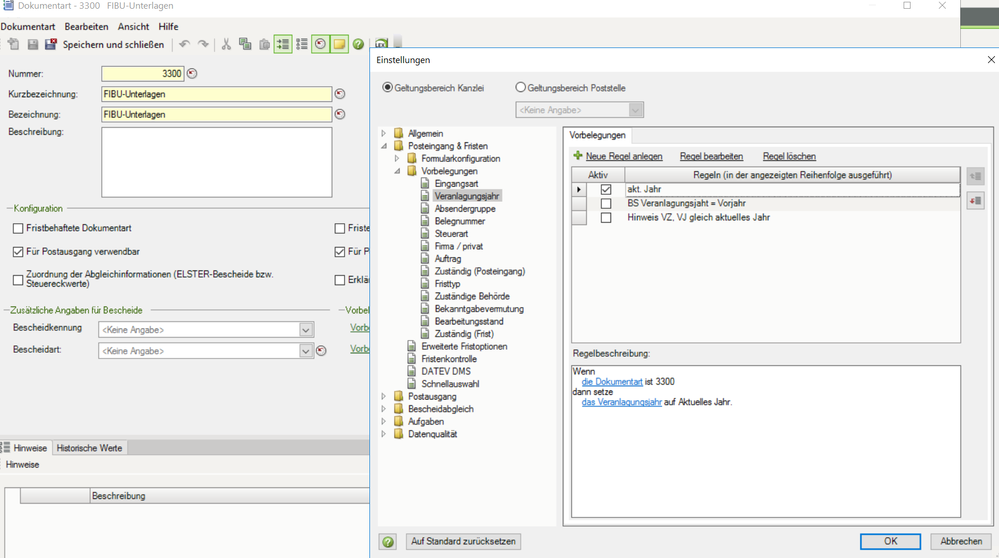The width and height of the screenshot is (999, 558).
Task: Click Auf Standard zurücksetzen button
Action: [x=463, y=541]
